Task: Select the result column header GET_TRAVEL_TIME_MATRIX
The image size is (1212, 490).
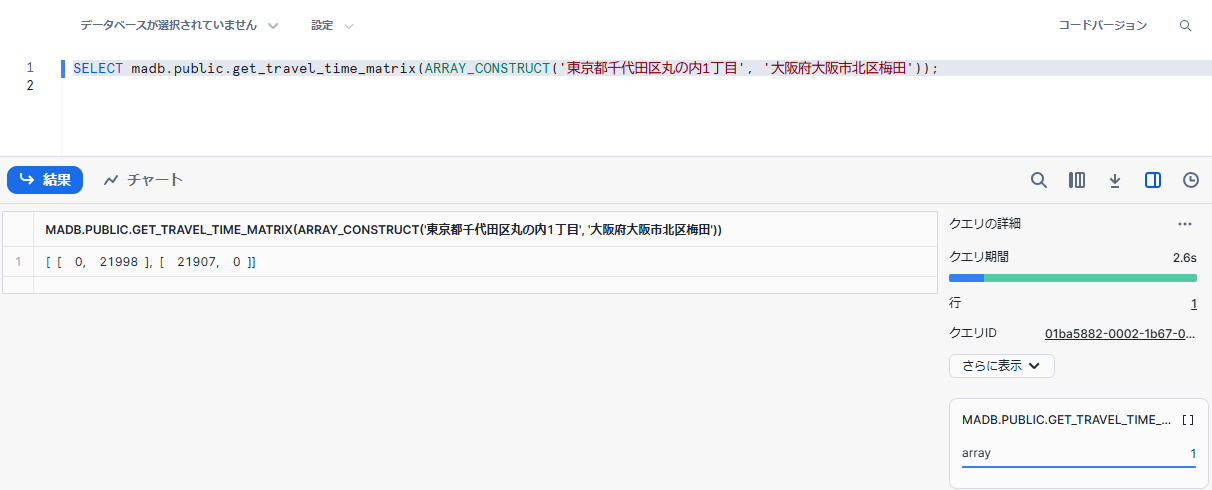Action: (x=485, y=230)
